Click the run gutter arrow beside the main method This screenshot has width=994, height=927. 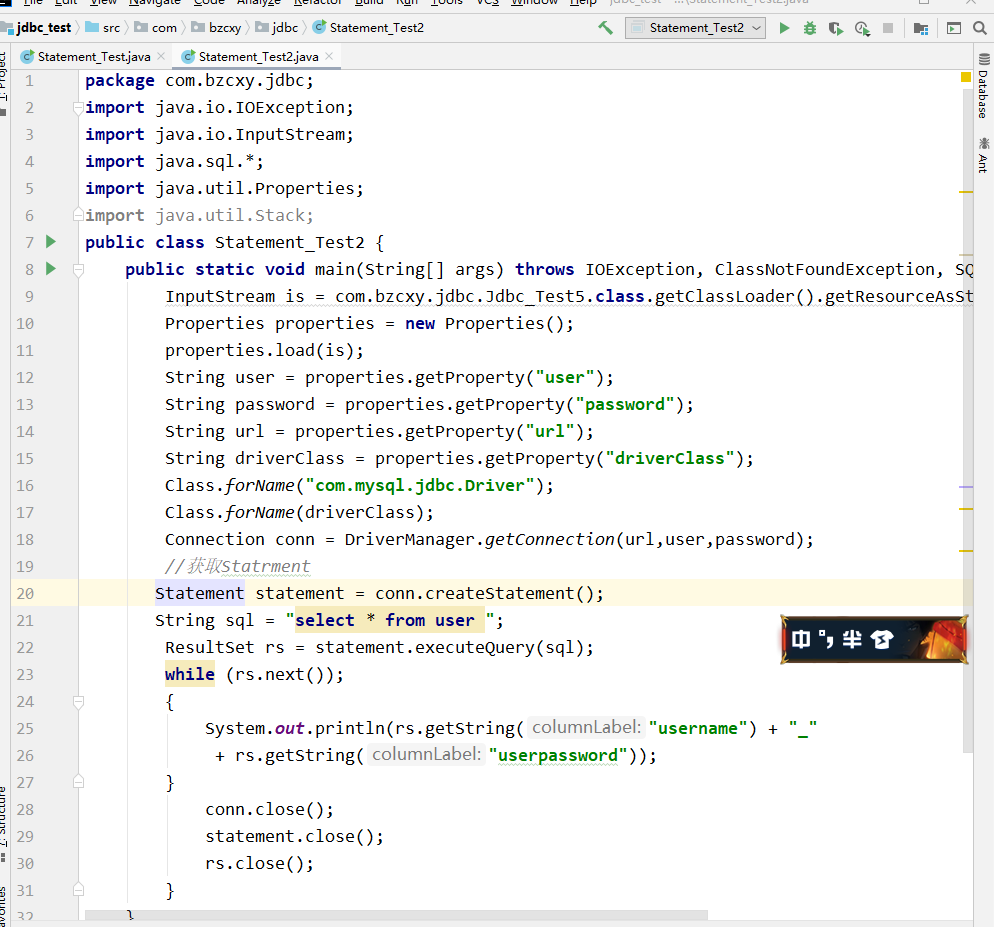point(51,269)
